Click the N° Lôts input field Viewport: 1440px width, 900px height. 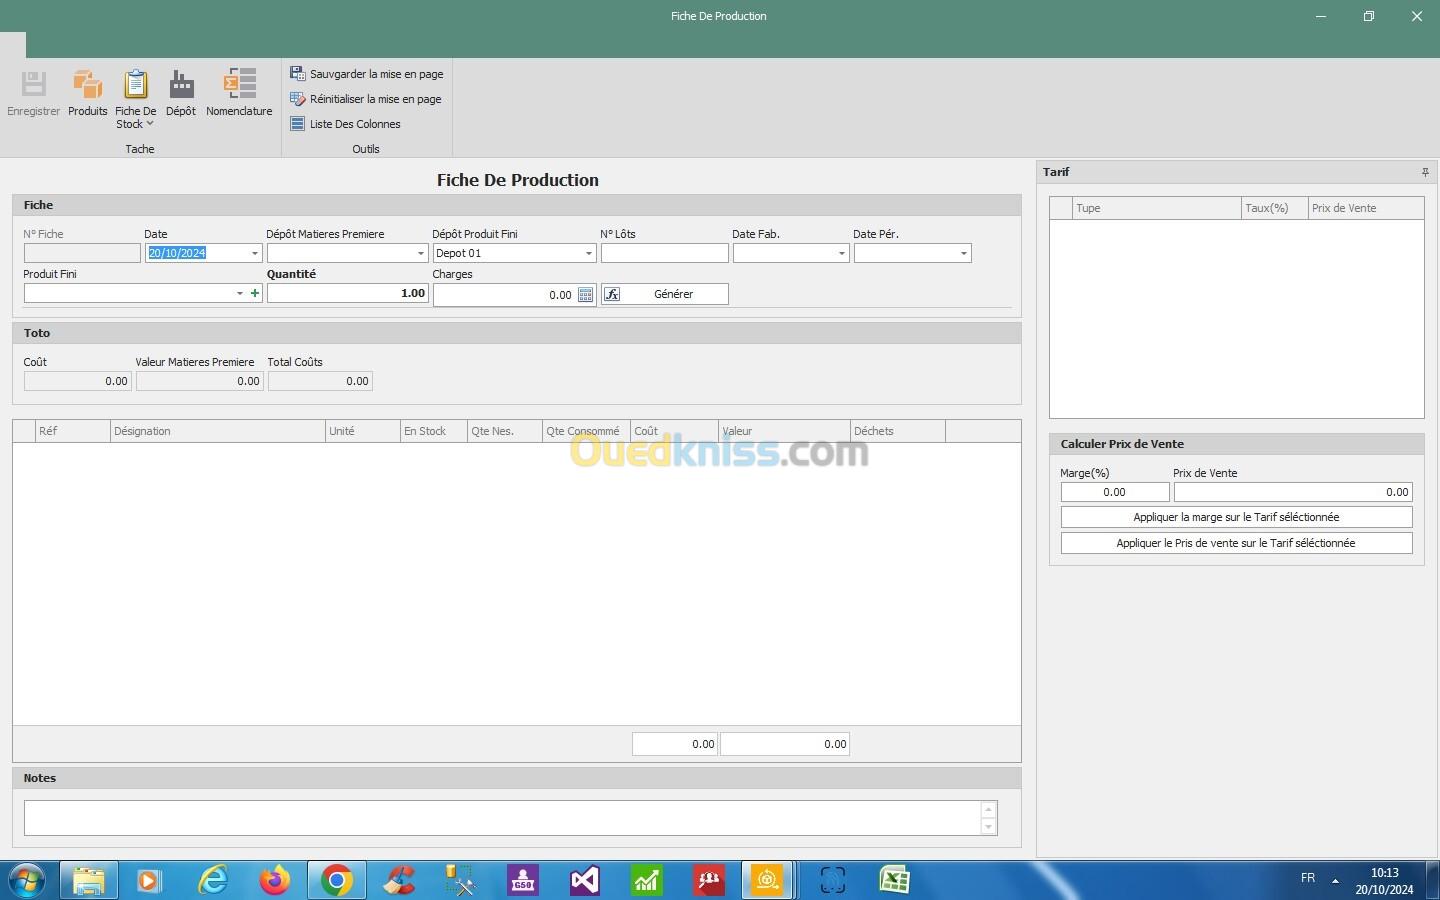[x=664, y=254]
